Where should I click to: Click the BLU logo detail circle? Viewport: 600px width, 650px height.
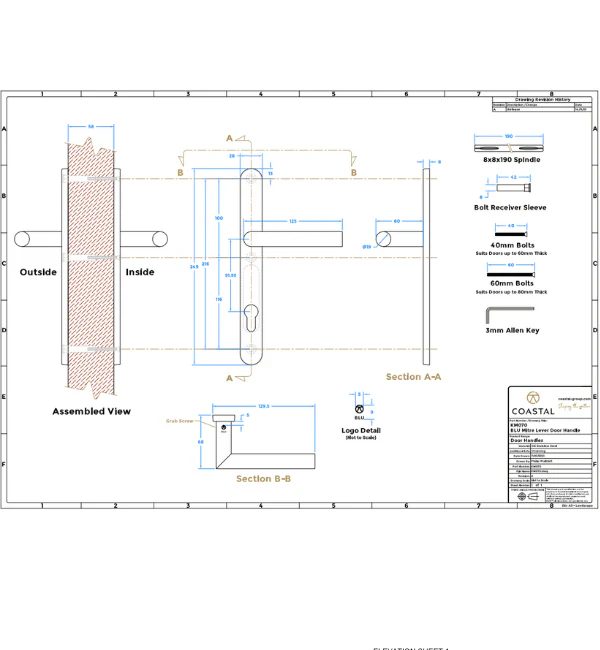pos(358,408)
